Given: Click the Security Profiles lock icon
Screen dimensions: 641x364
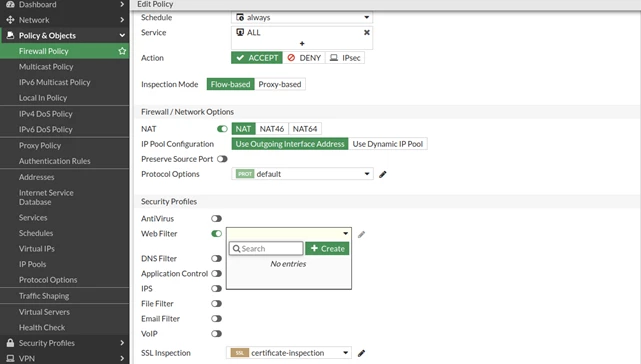Looking at the screenshot, I should click(10, 343).
